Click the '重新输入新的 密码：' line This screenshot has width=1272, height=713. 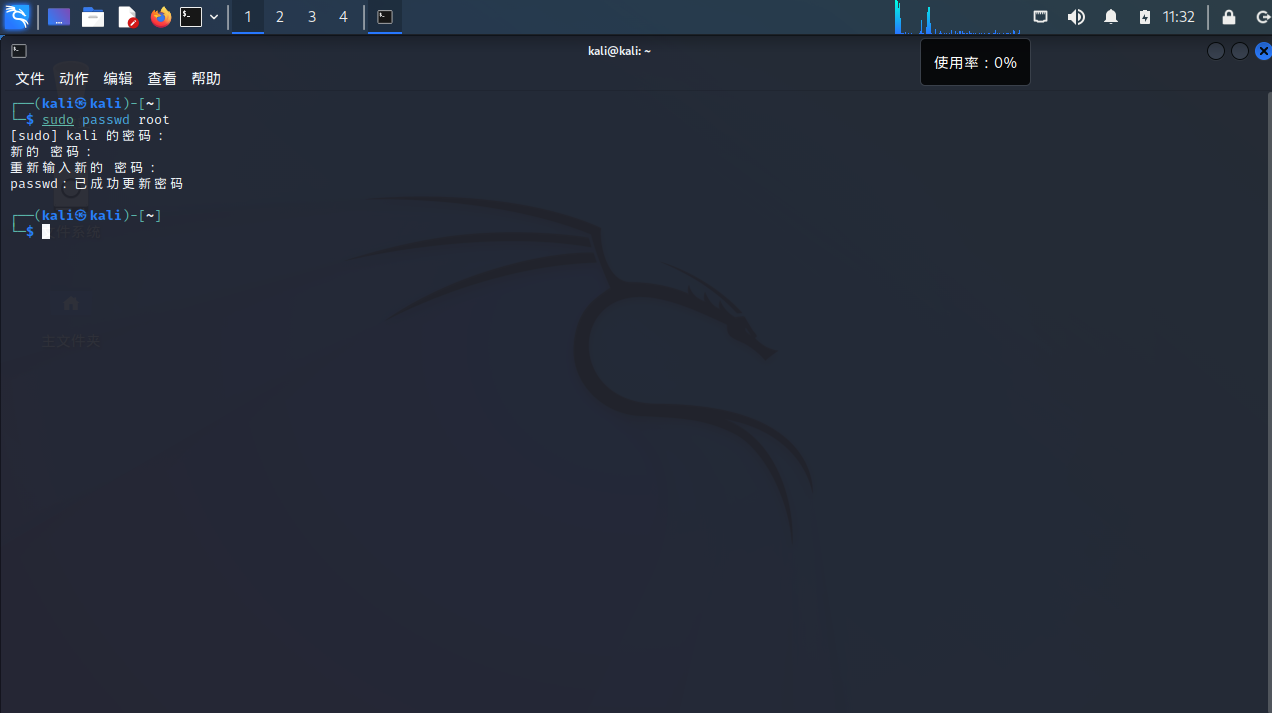[83, 168]
